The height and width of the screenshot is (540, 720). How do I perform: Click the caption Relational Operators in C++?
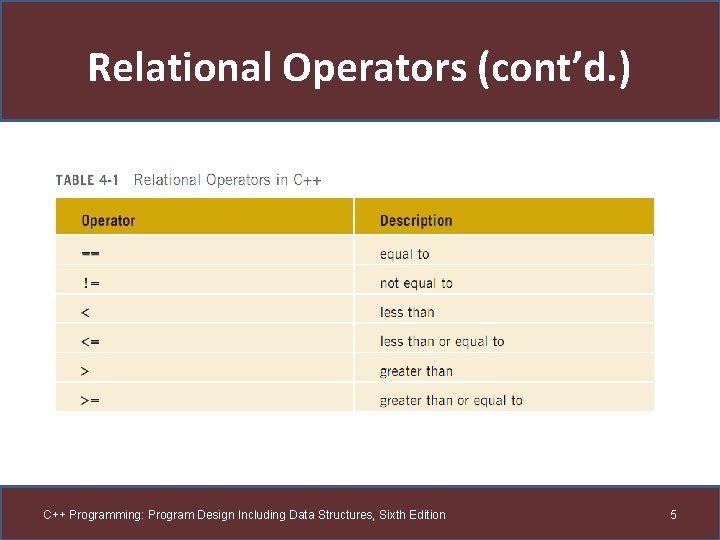[227, 180]
